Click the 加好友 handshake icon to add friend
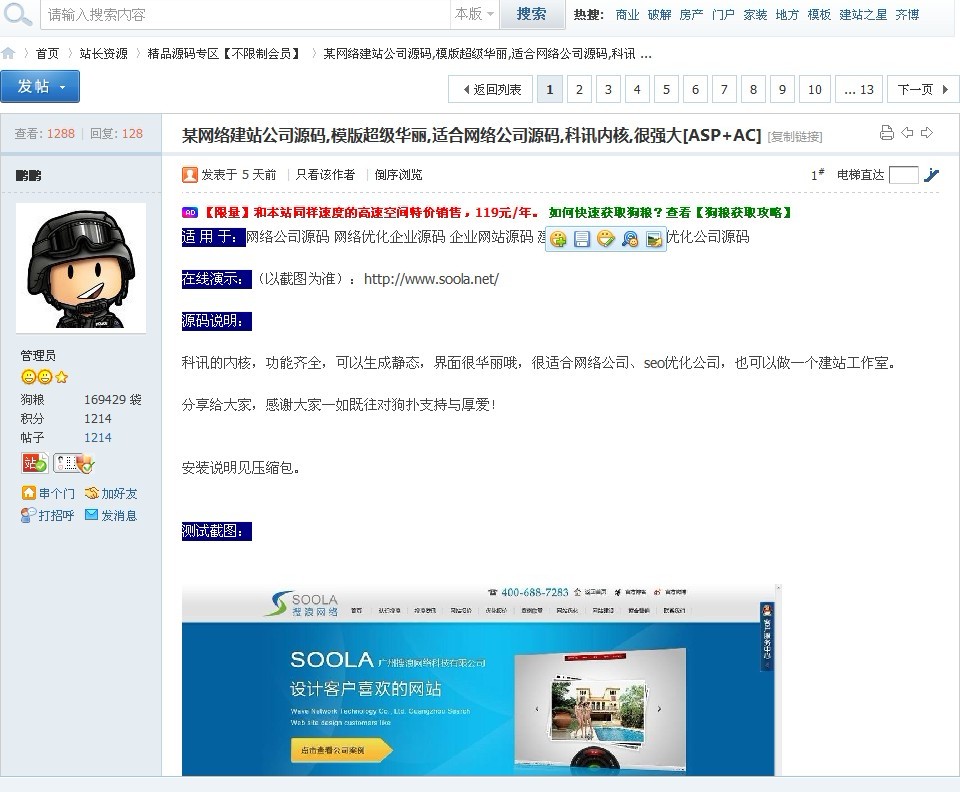This screenshot has height=792, width=960. pyautogui.click(x=90, y=493)
